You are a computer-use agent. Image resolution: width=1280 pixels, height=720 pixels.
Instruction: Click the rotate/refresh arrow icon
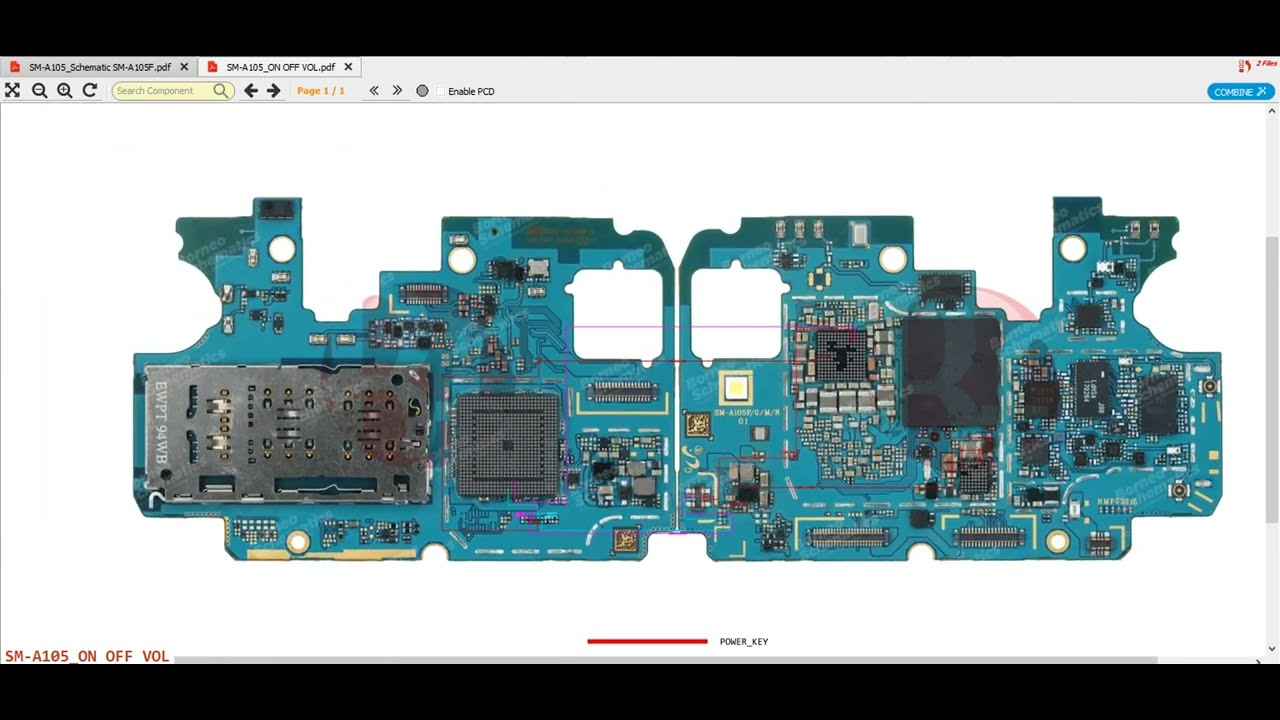89,90
